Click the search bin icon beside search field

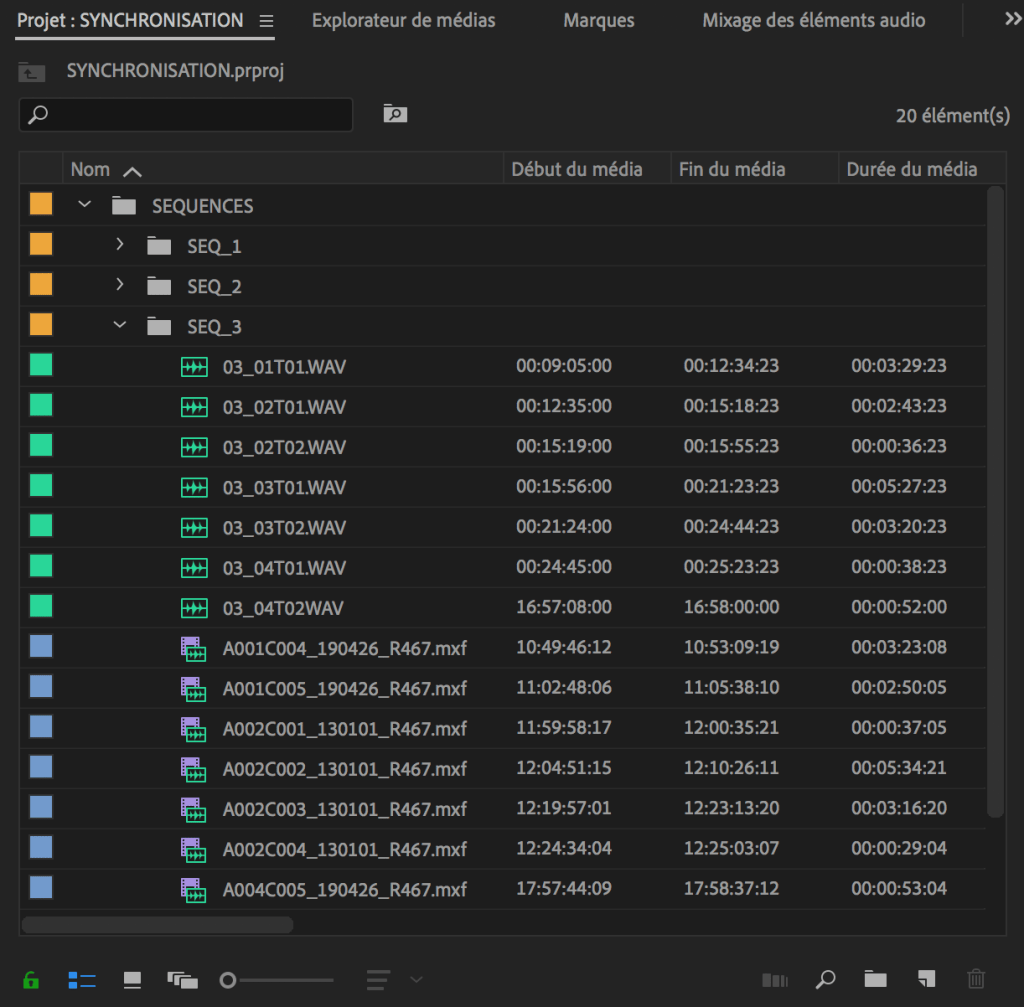tap(395, 115)
